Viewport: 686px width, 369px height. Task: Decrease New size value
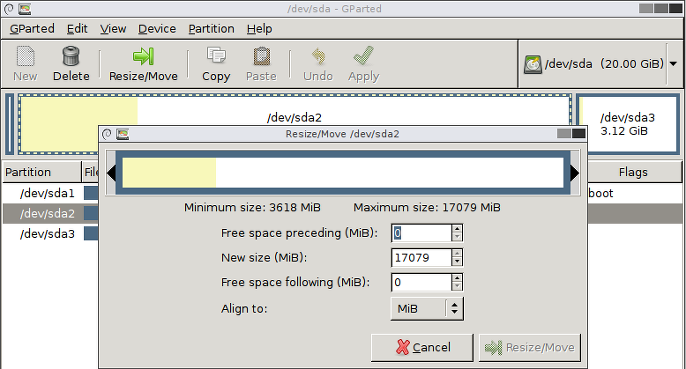457,262
